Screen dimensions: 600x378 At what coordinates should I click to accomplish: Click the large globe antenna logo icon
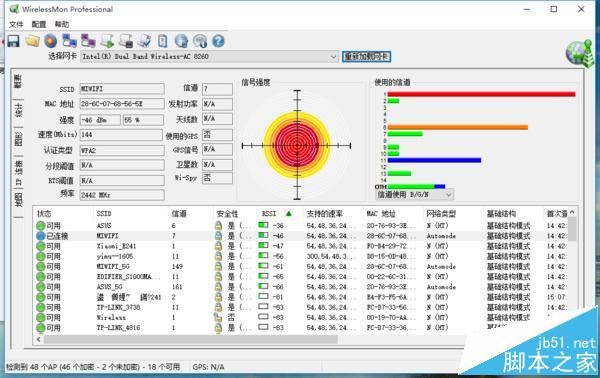click(x=580, y=53)
